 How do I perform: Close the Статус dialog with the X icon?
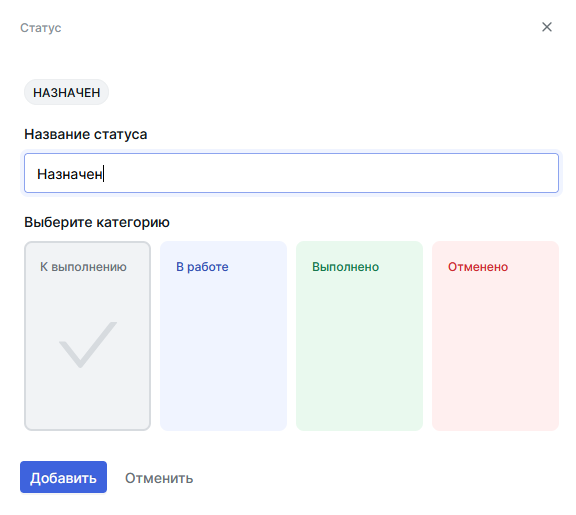tap(547, 27)
